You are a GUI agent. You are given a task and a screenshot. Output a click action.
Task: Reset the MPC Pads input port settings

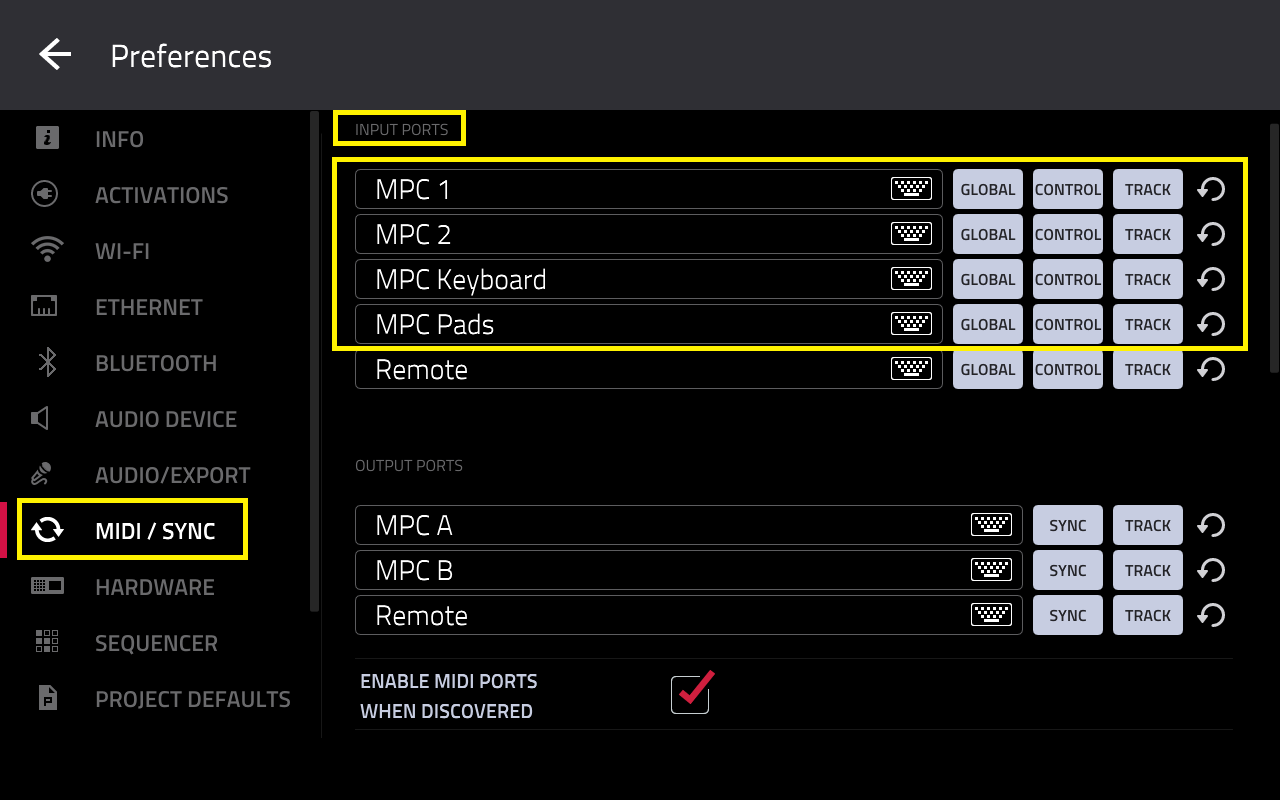1211,324
